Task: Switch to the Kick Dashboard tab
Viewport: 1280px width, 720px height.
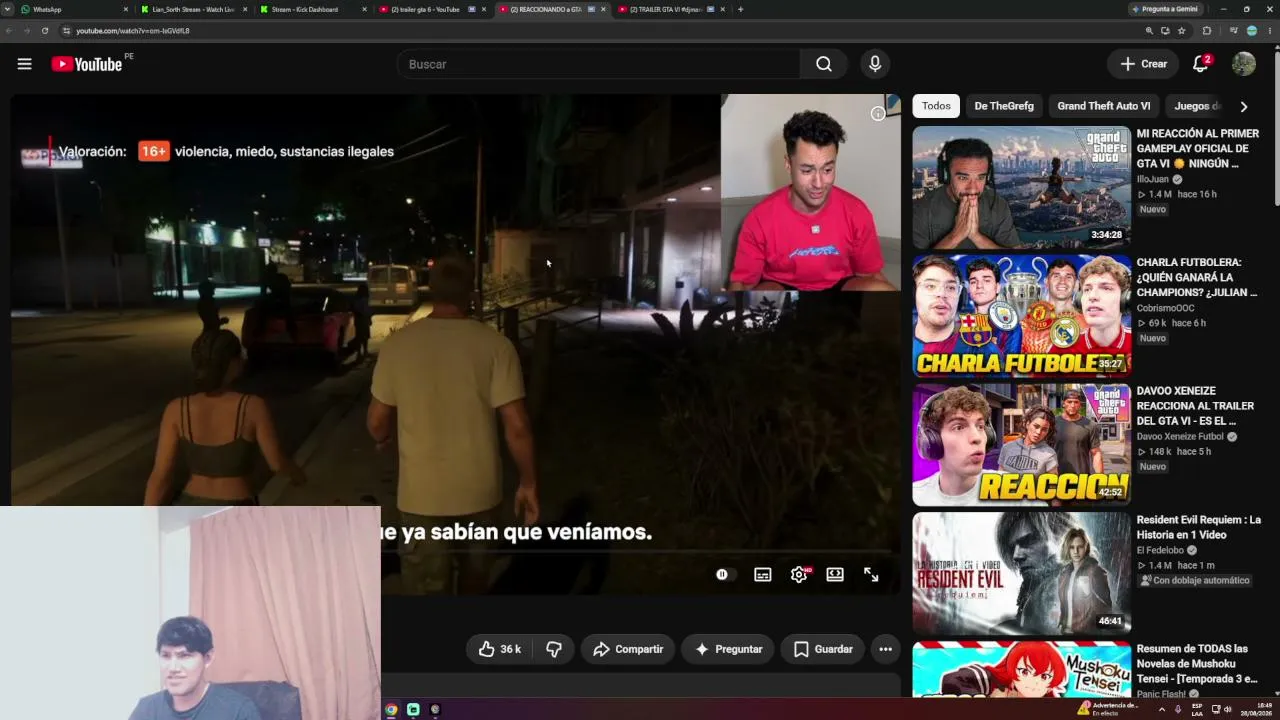Action: (x=312, y=9)
